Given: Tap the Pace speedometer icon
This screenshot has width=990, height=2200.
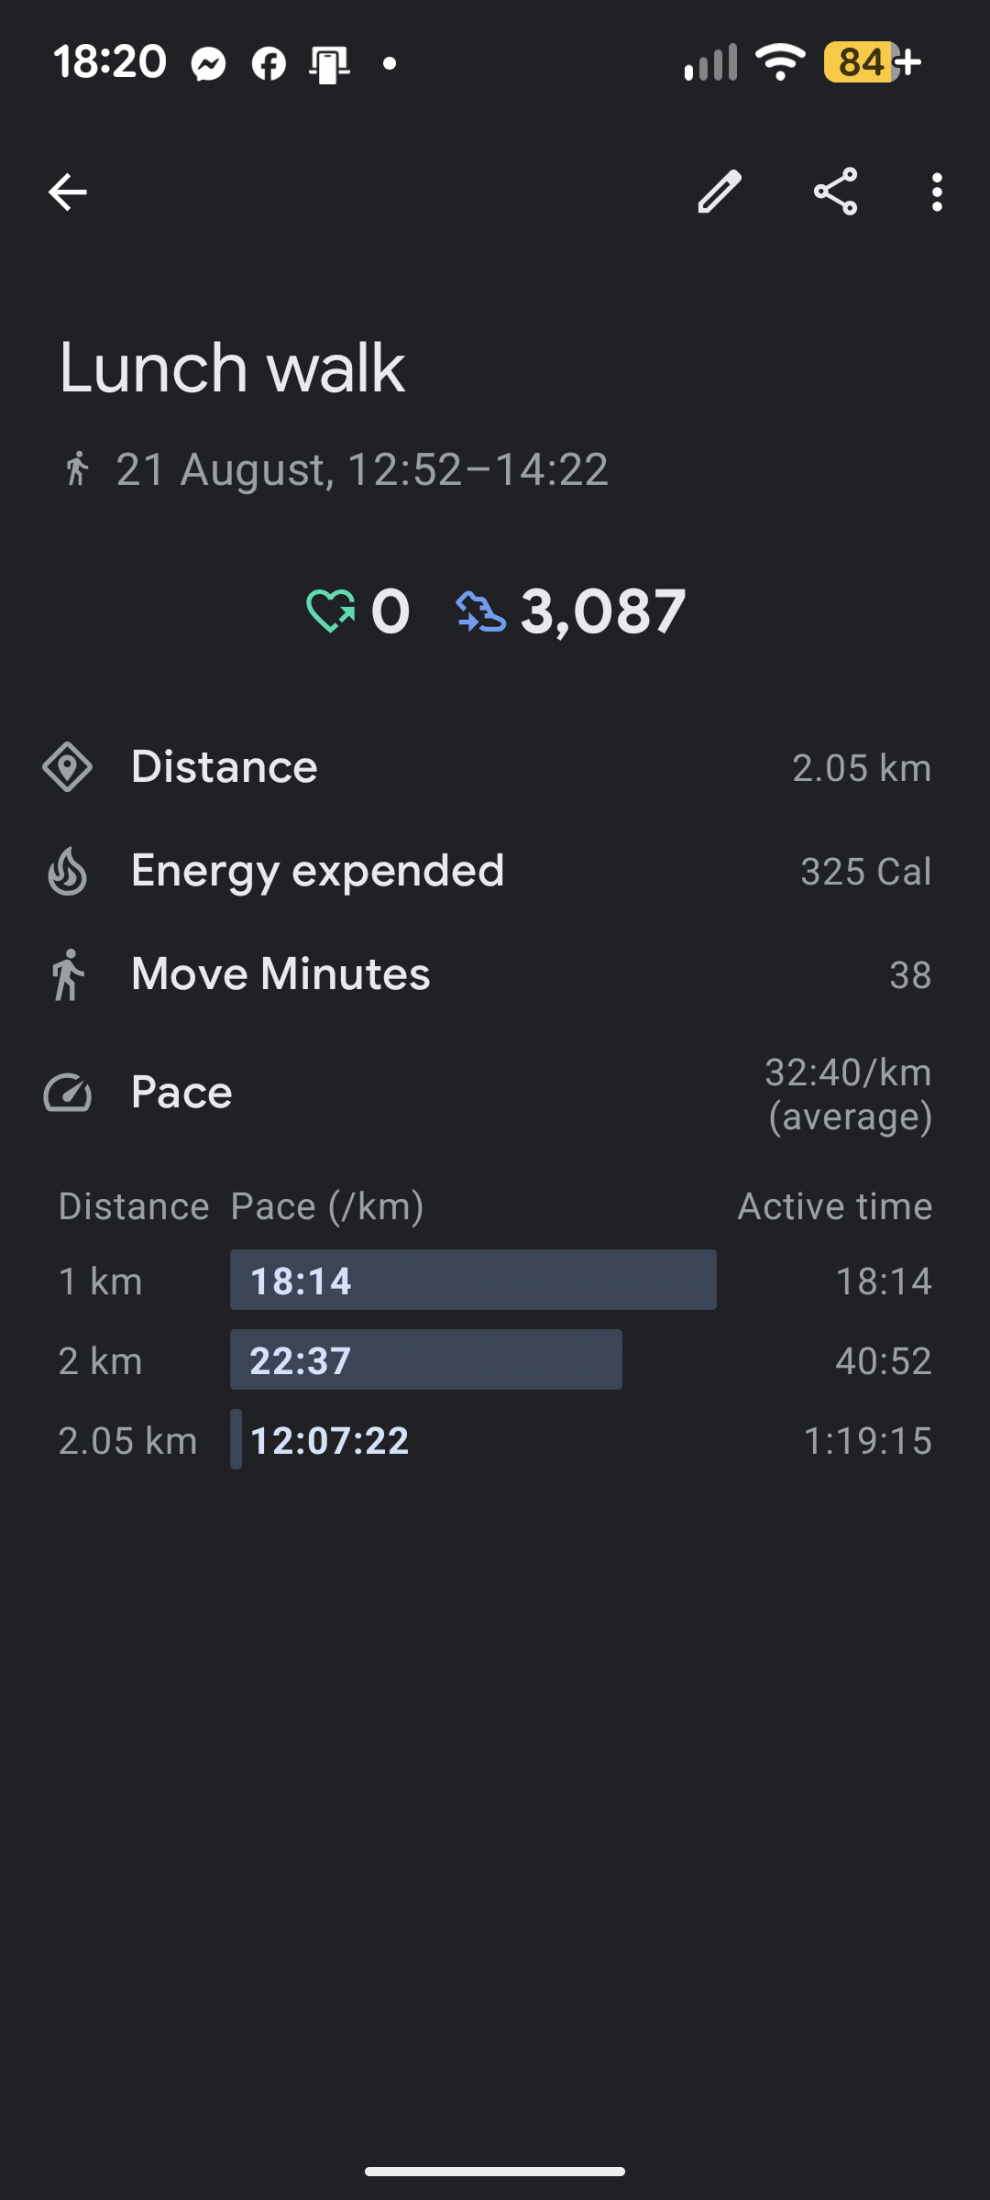Looking at the screenshot, I should click(67, 1093).
